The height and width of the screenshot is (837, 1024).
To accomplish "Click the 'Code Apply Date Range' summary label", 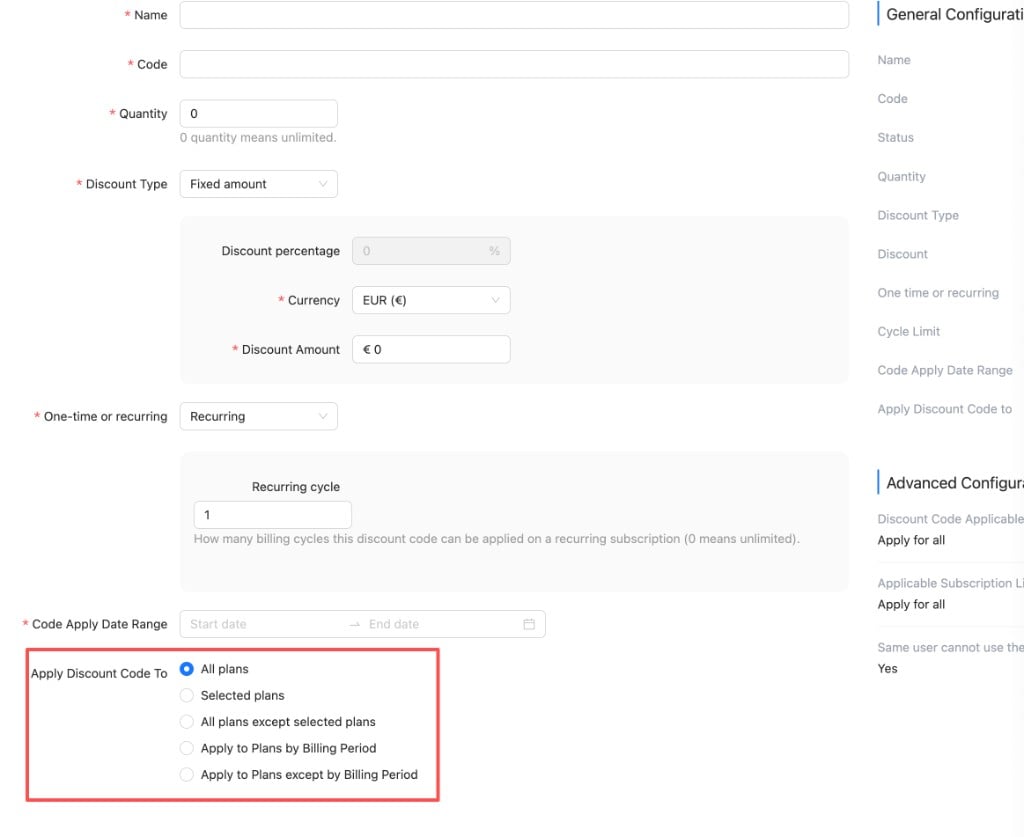I will click(x=945, y=370).
